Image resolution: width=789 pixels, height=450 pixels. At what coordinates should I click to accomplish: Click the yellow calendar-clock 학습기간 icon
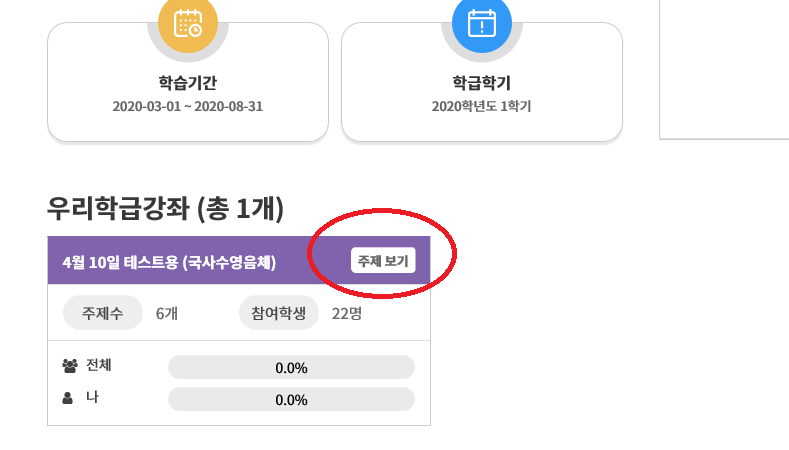[188, 23]
